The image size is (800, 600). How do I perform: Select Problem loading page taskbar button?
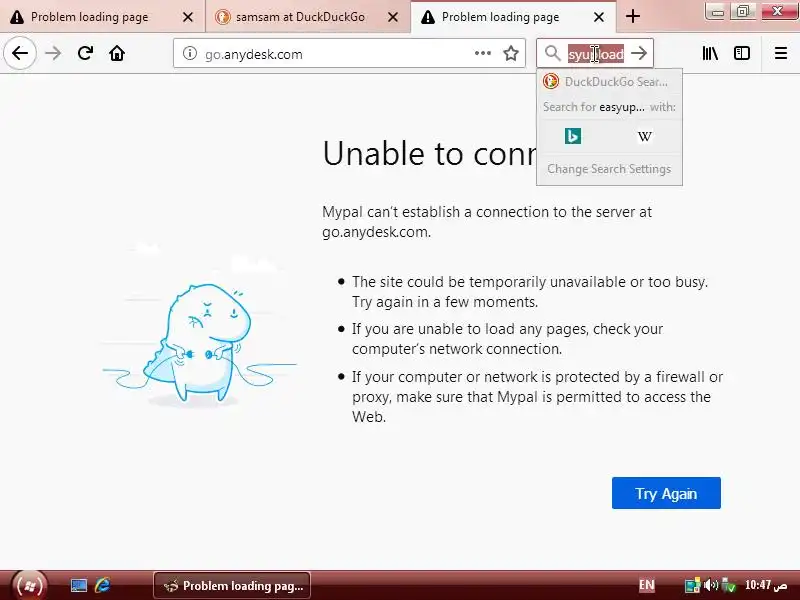point(232,586)
